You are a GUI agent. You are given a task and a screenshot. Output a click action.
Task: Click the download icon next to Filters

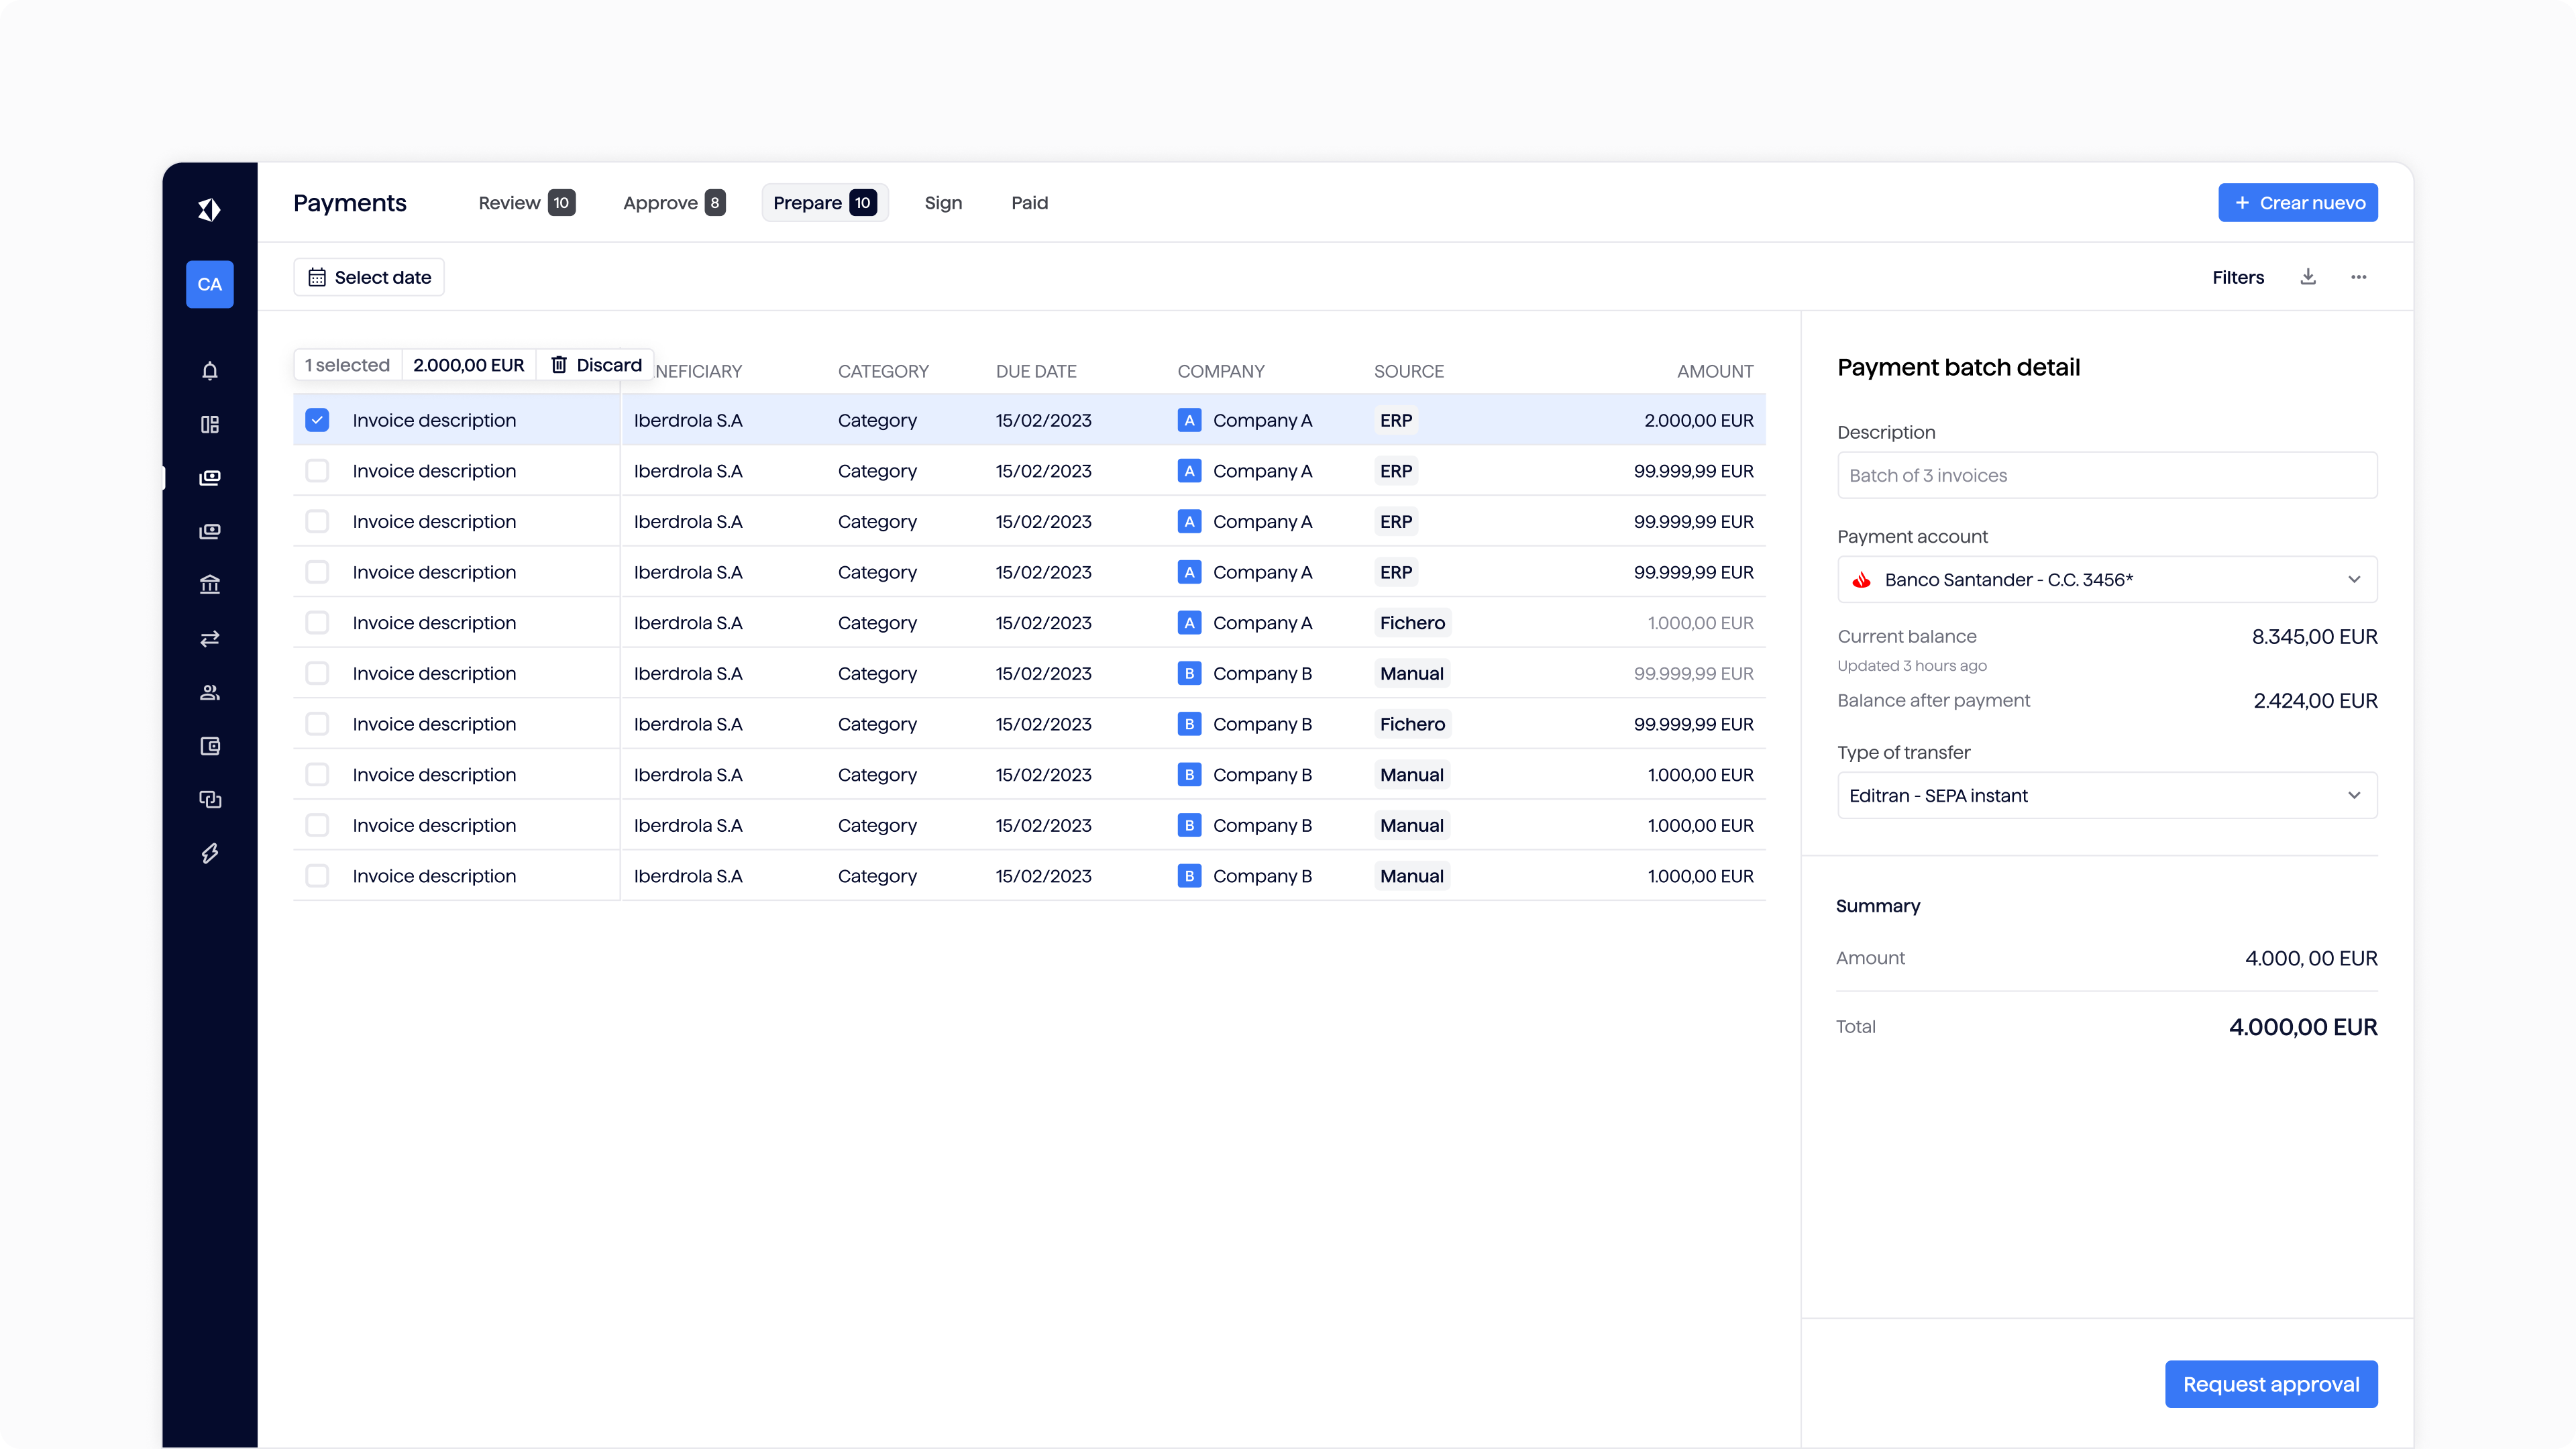pyautogui.click(x=2308, y=277)
